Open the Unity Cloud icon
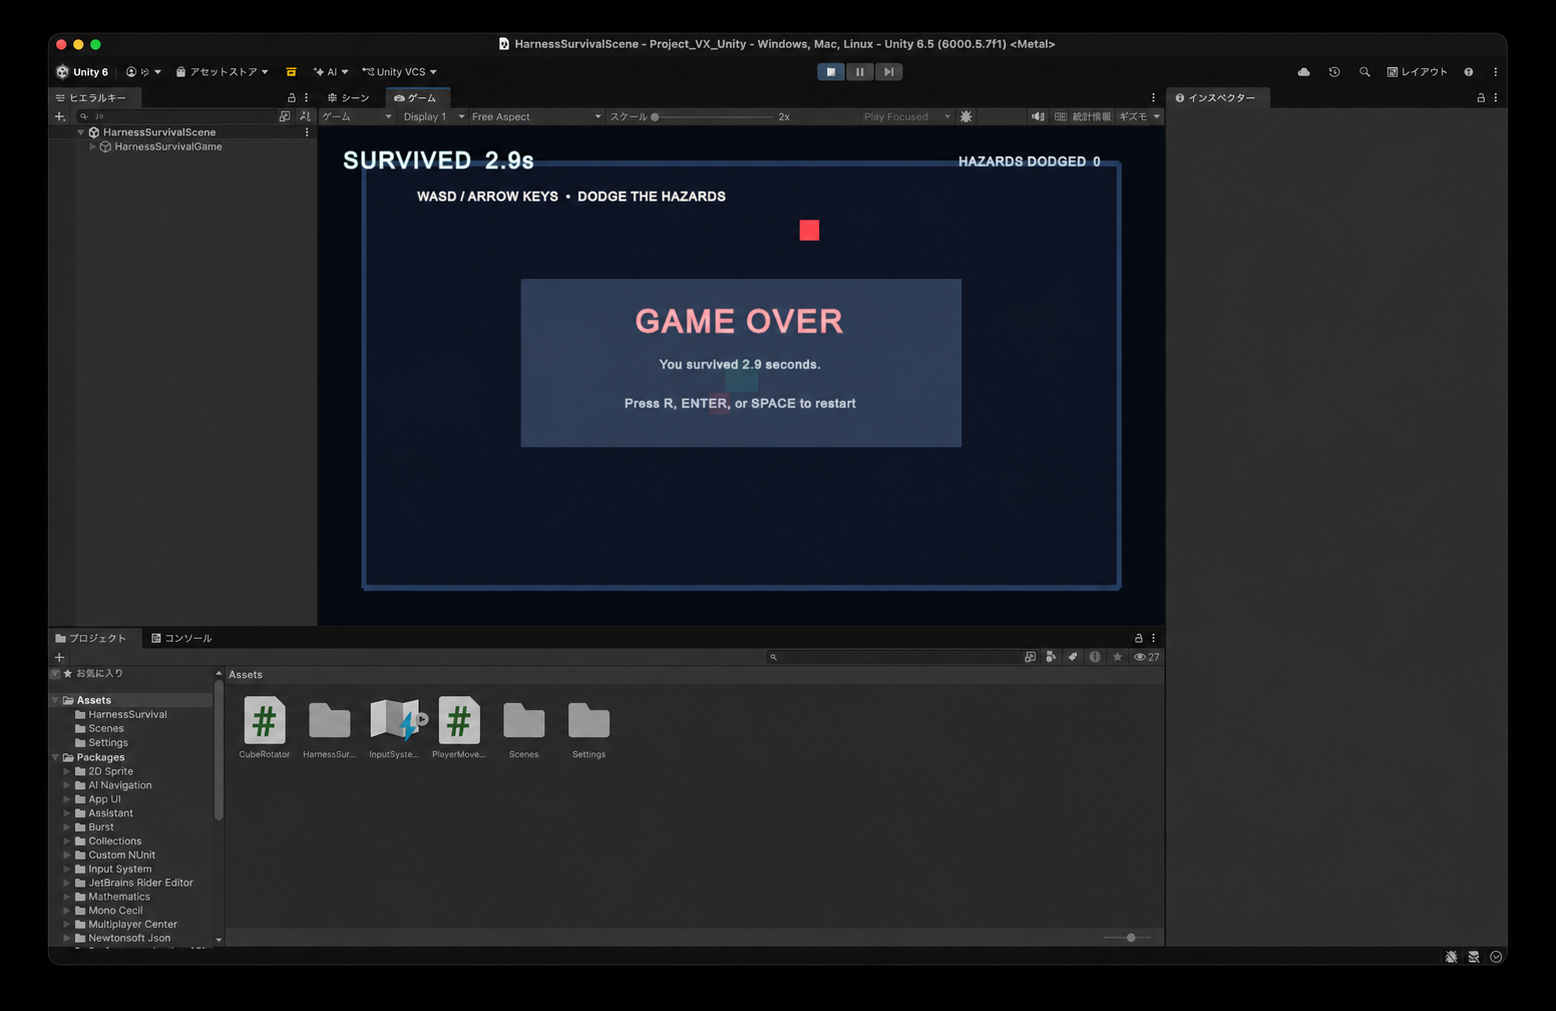 1304,72
